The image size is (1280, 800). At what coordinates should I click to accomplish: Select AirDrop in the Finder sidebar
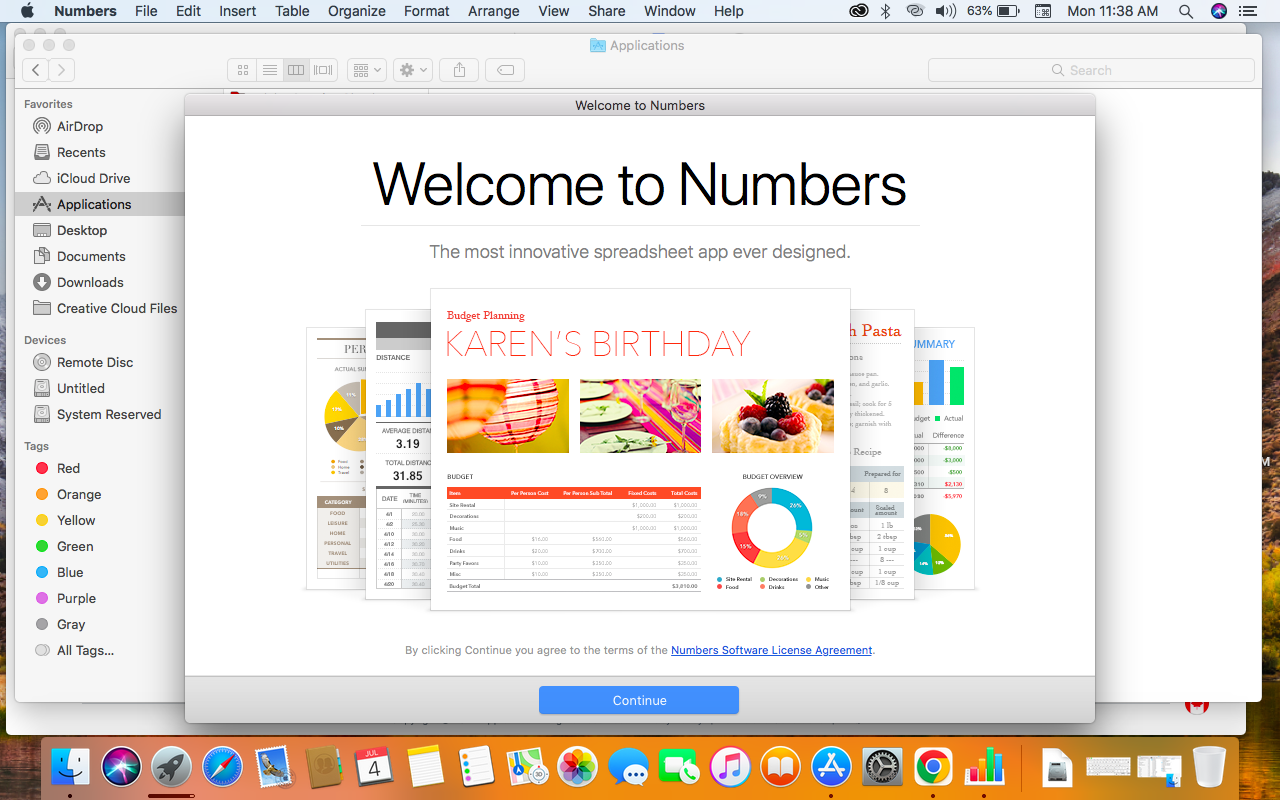point(79,126)
